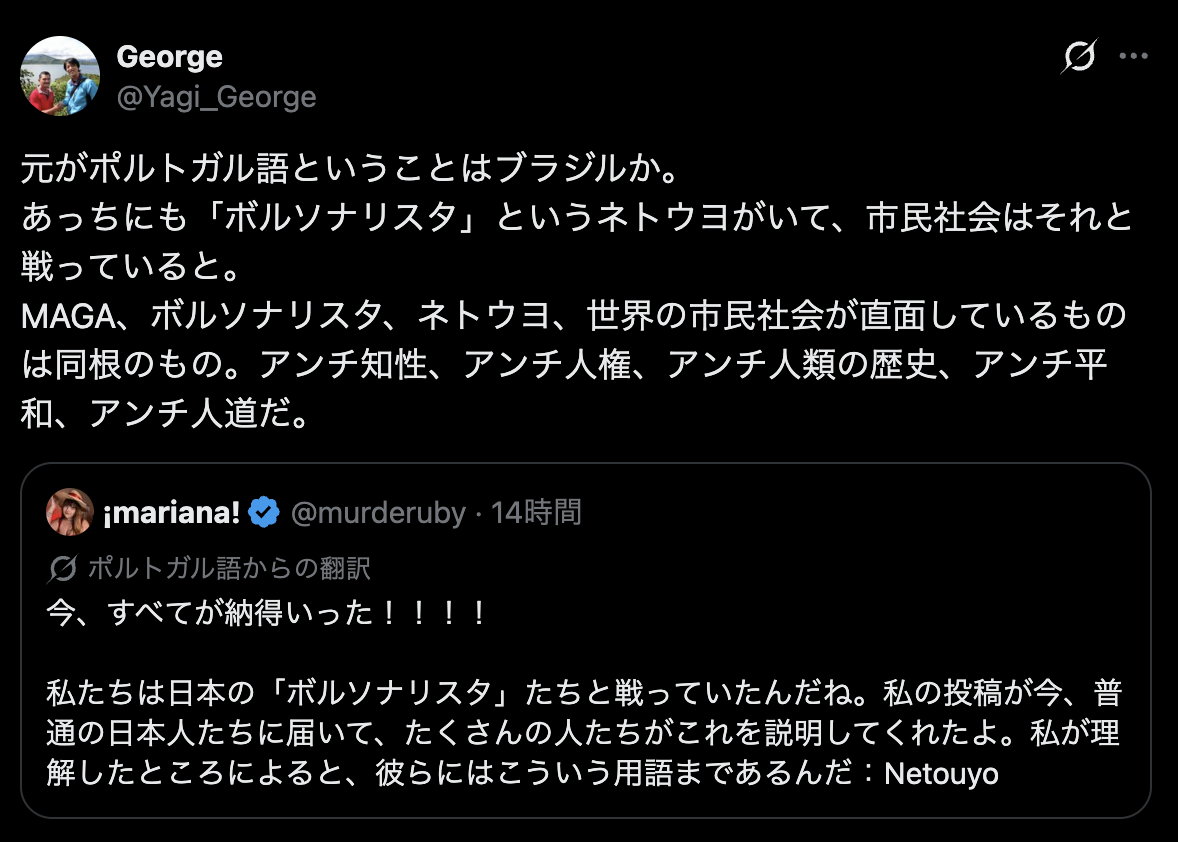
Task: Open the Grok explain icon on George's post
Action: click(1079, 57)
